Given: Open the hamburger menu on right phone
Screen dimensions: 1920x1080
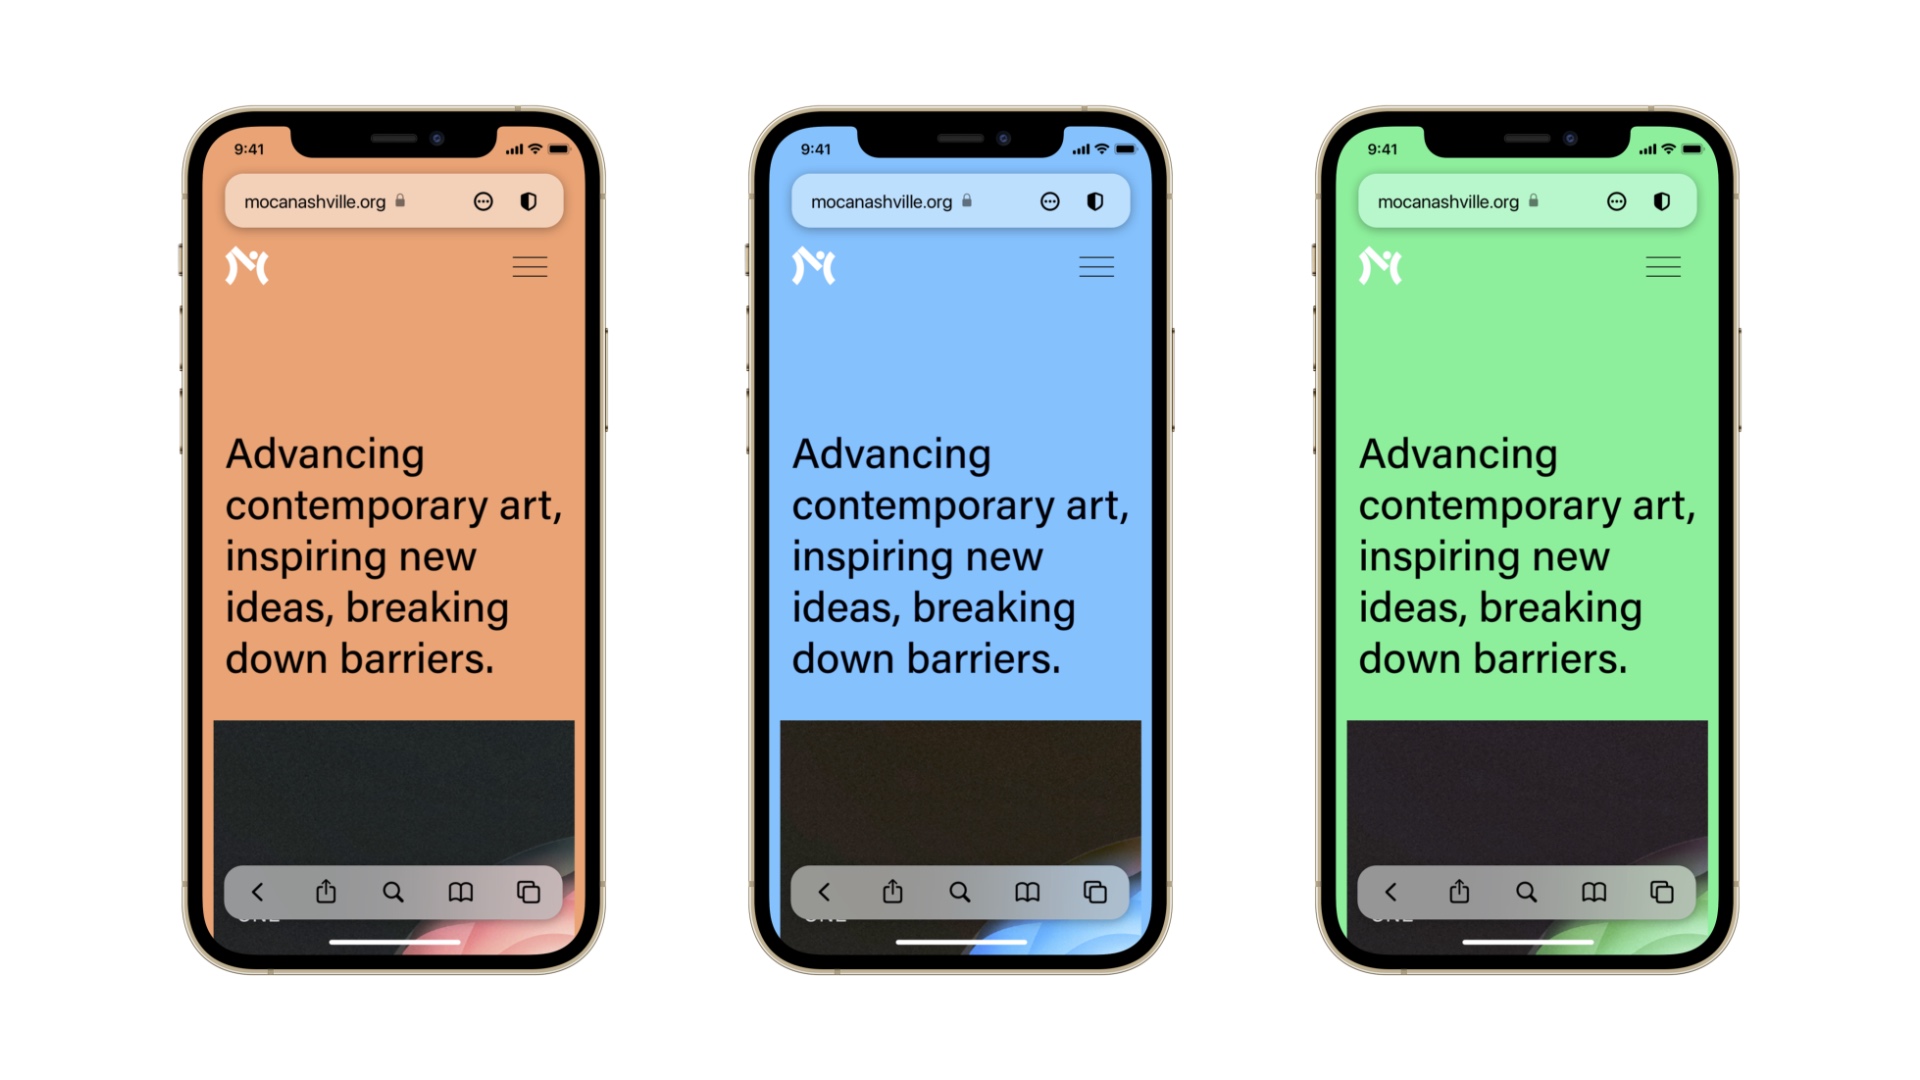Looking at the screenshot, I should 1664,265.
